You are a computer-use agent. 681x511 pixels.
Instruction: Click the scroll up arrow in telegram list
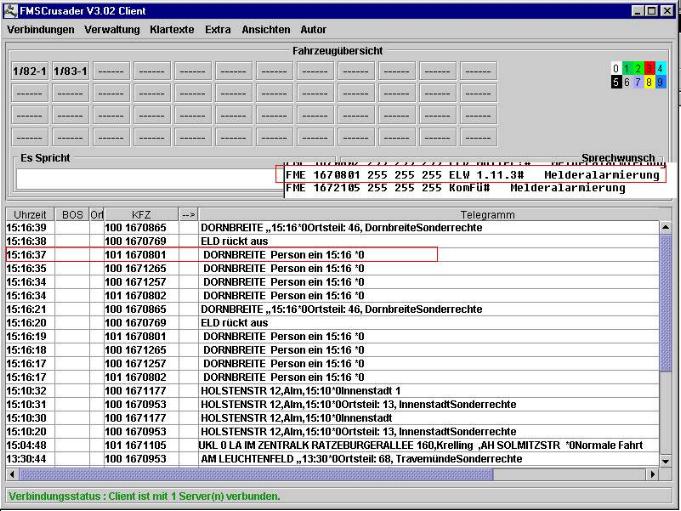tap(665, 228)
